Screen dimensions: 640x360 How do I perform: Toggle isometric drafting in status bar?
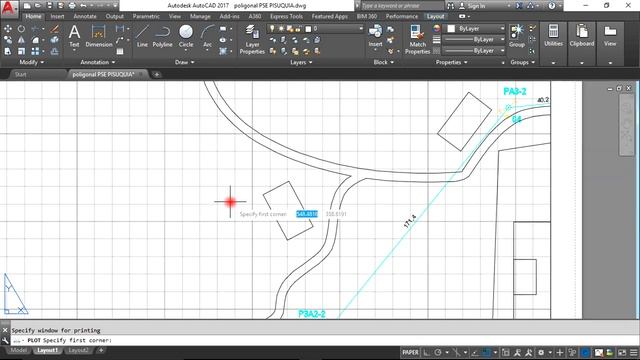[x=457, y=352]
